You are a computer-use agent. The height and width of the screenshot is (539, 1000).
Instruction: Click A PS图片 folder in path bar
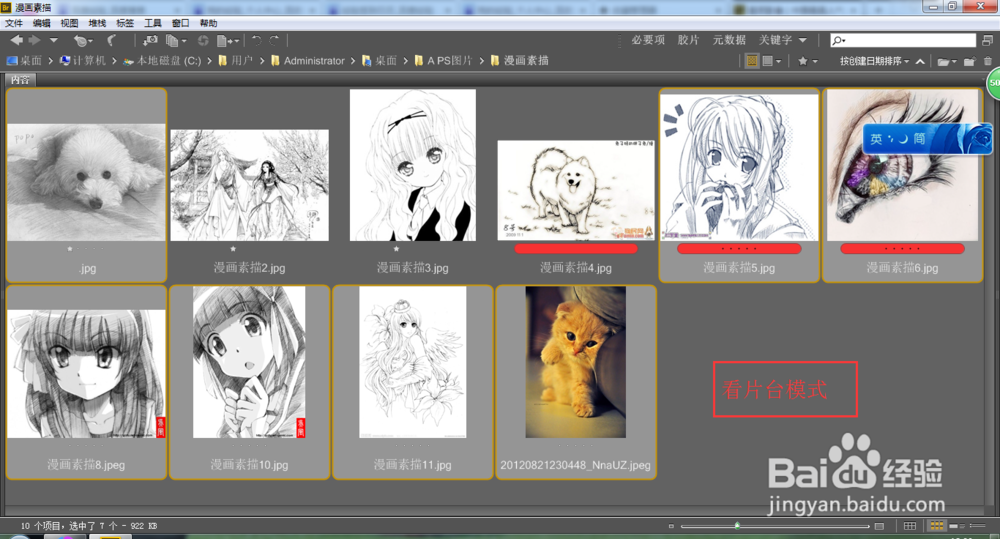(x=443, y=61)
